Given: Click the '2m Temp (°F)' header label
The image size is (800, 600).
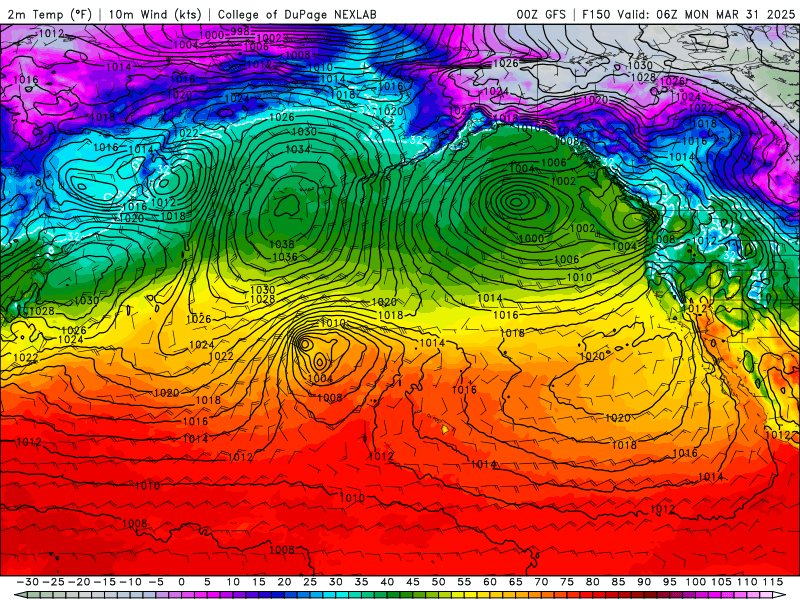Looking at the screenshot, I should click(x=49, y=14).
